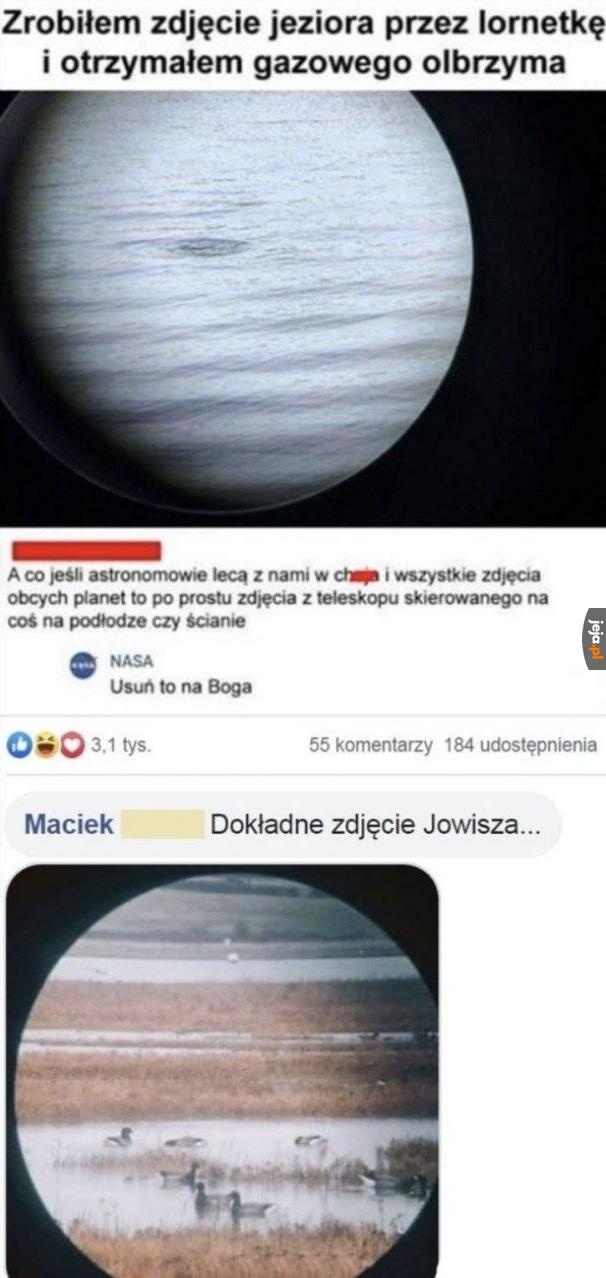The width and height of the screenshot is (606, 1278).
Task: Open the 55 komentarzy link
Action: click(370, 745)
